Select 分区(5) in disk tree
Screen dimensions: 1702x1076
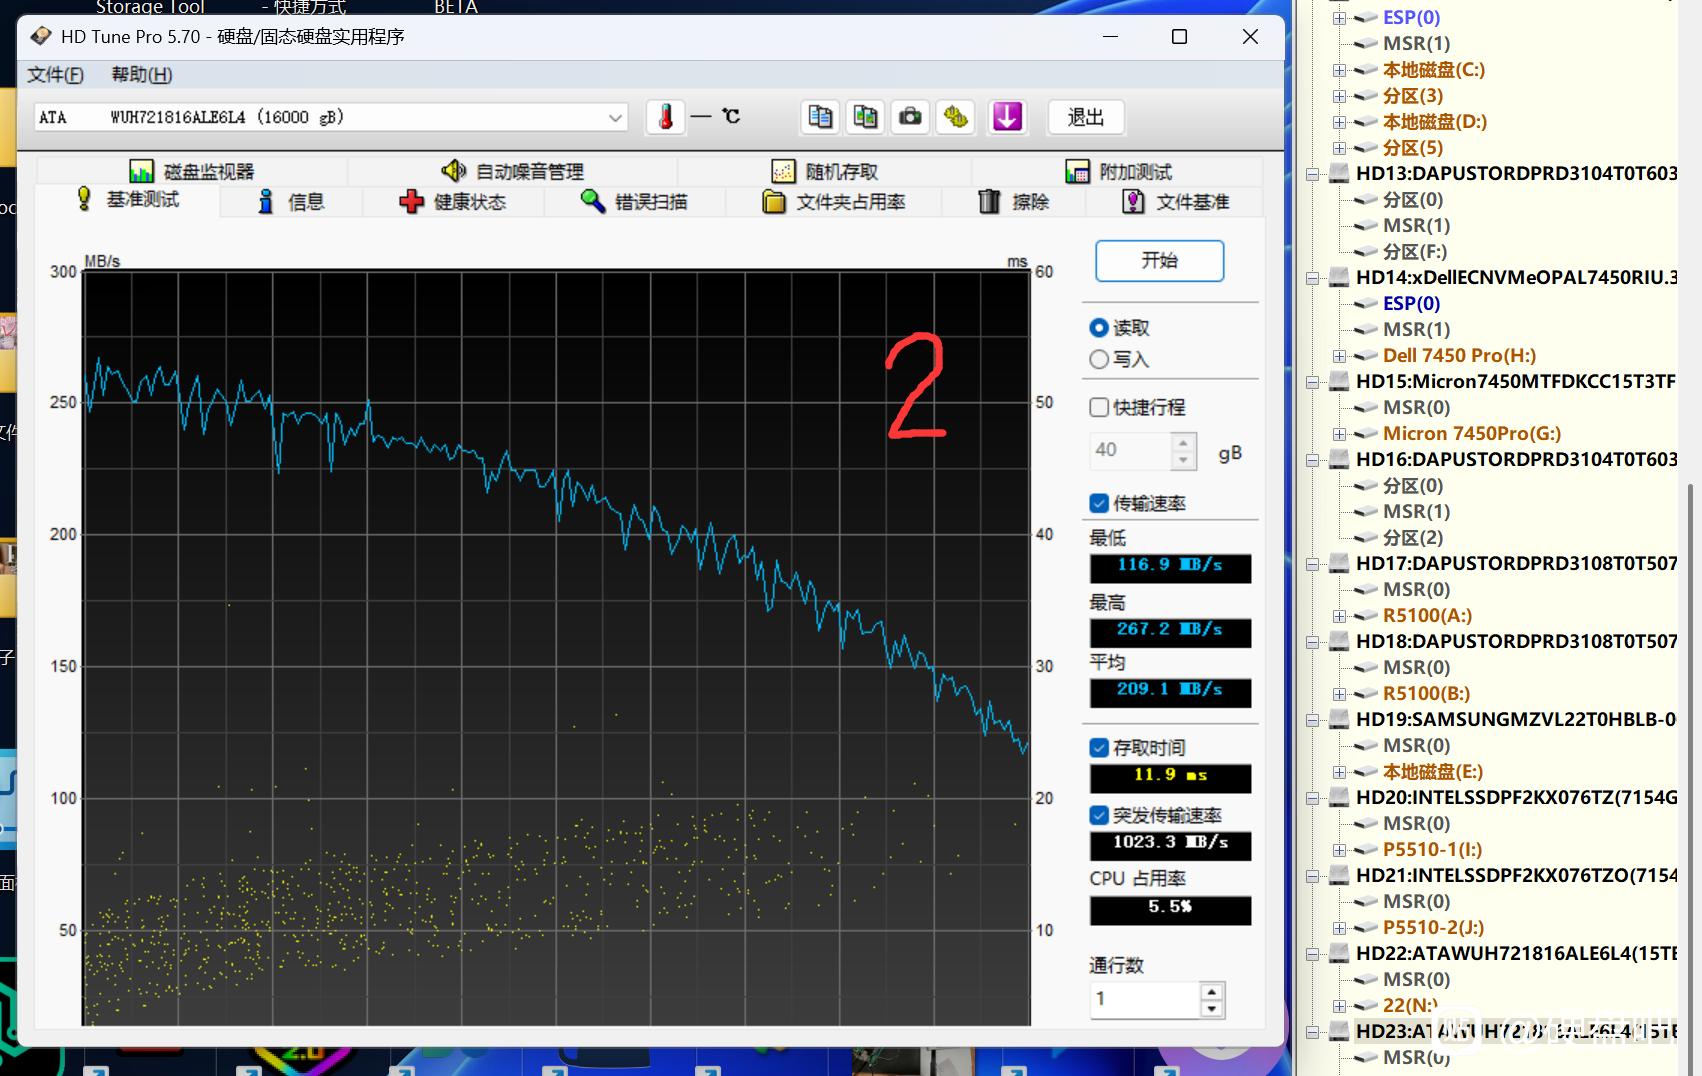tap(1413, 147)
